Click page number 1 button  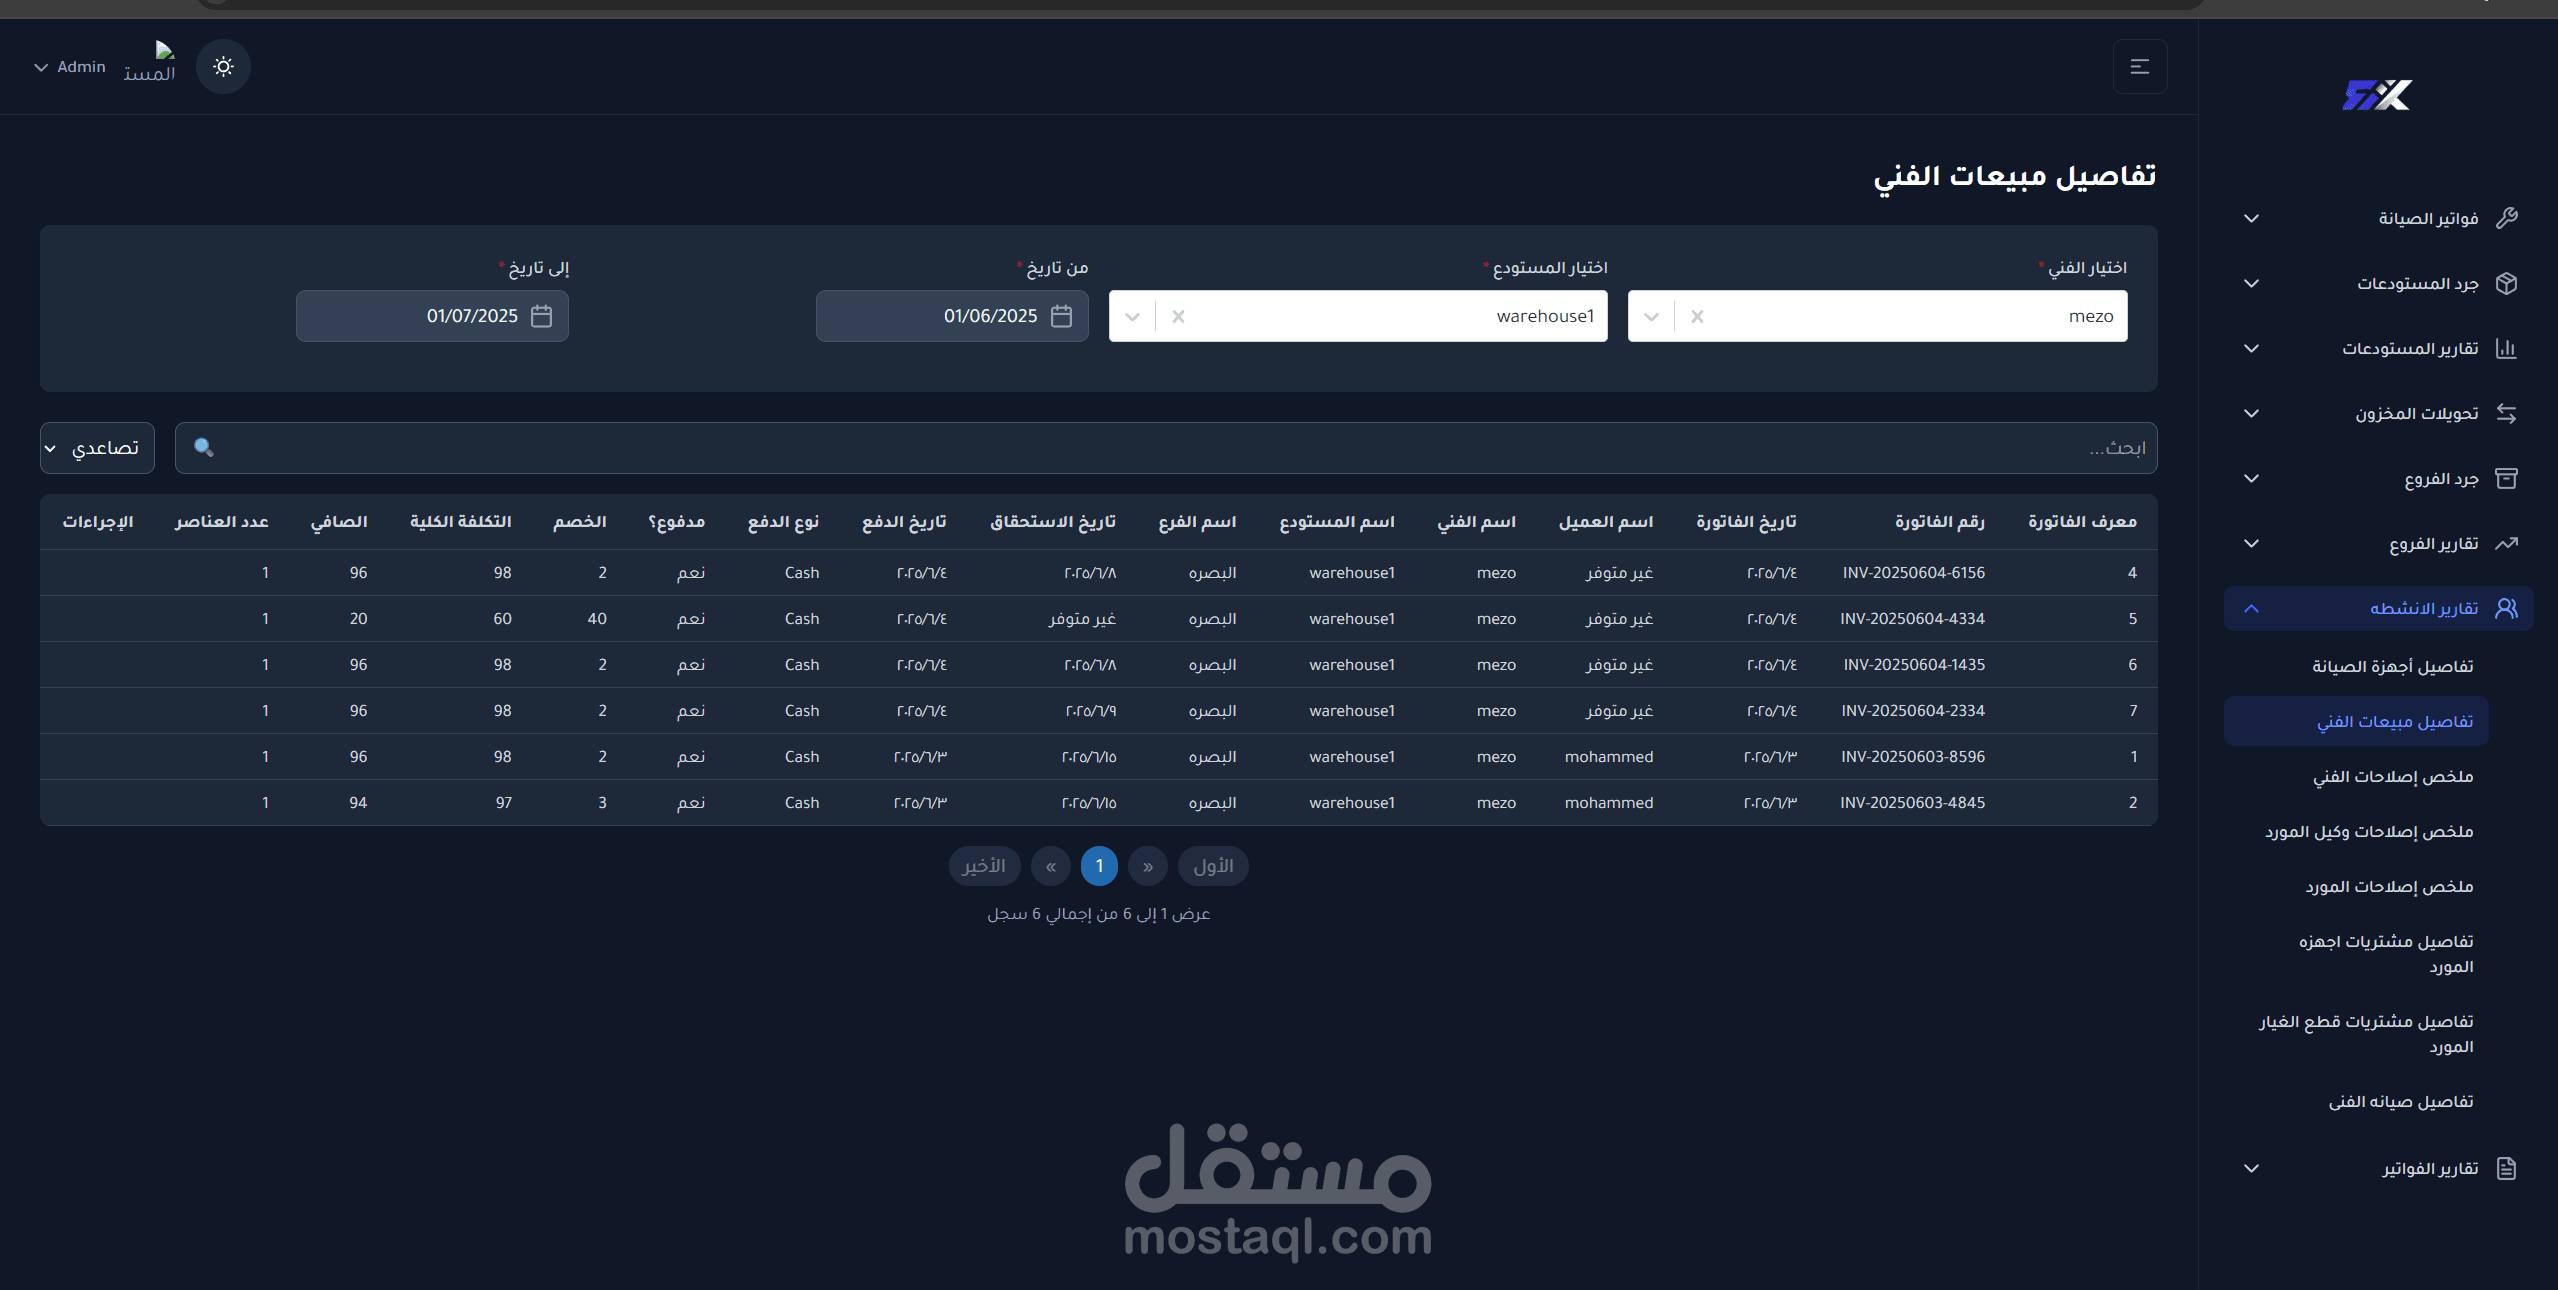(x=1099, y=866)
